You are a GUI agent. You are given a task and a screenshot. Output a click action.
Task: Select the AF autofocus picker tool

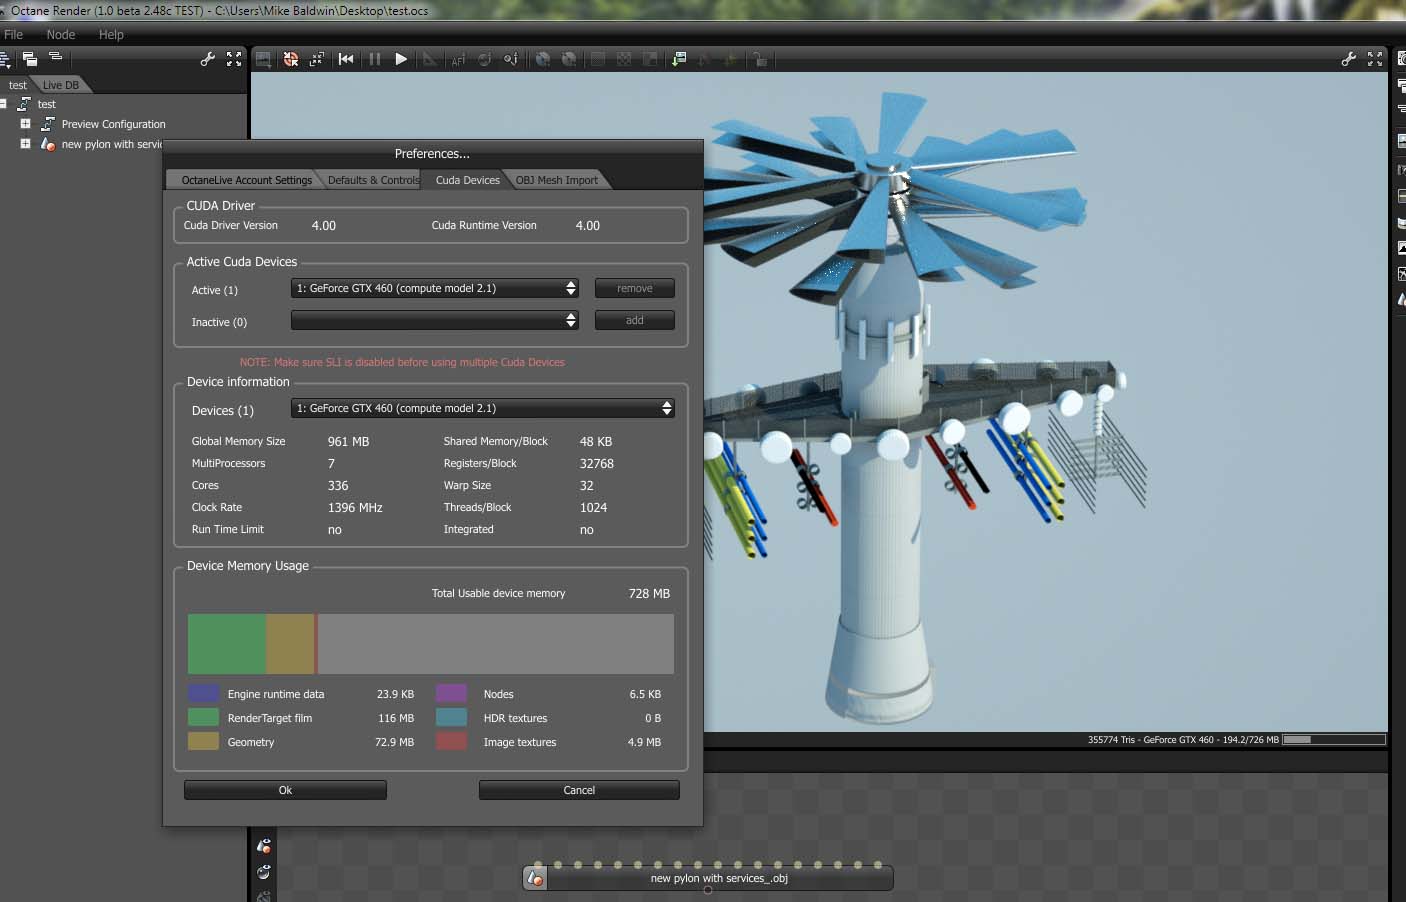point(458,59)
